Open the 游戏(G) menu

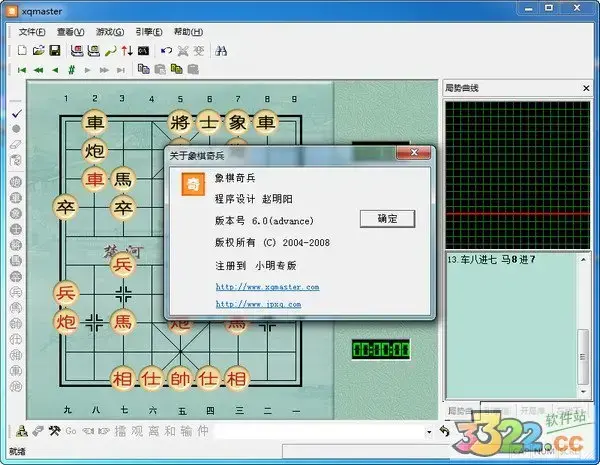tap(110, 32)
